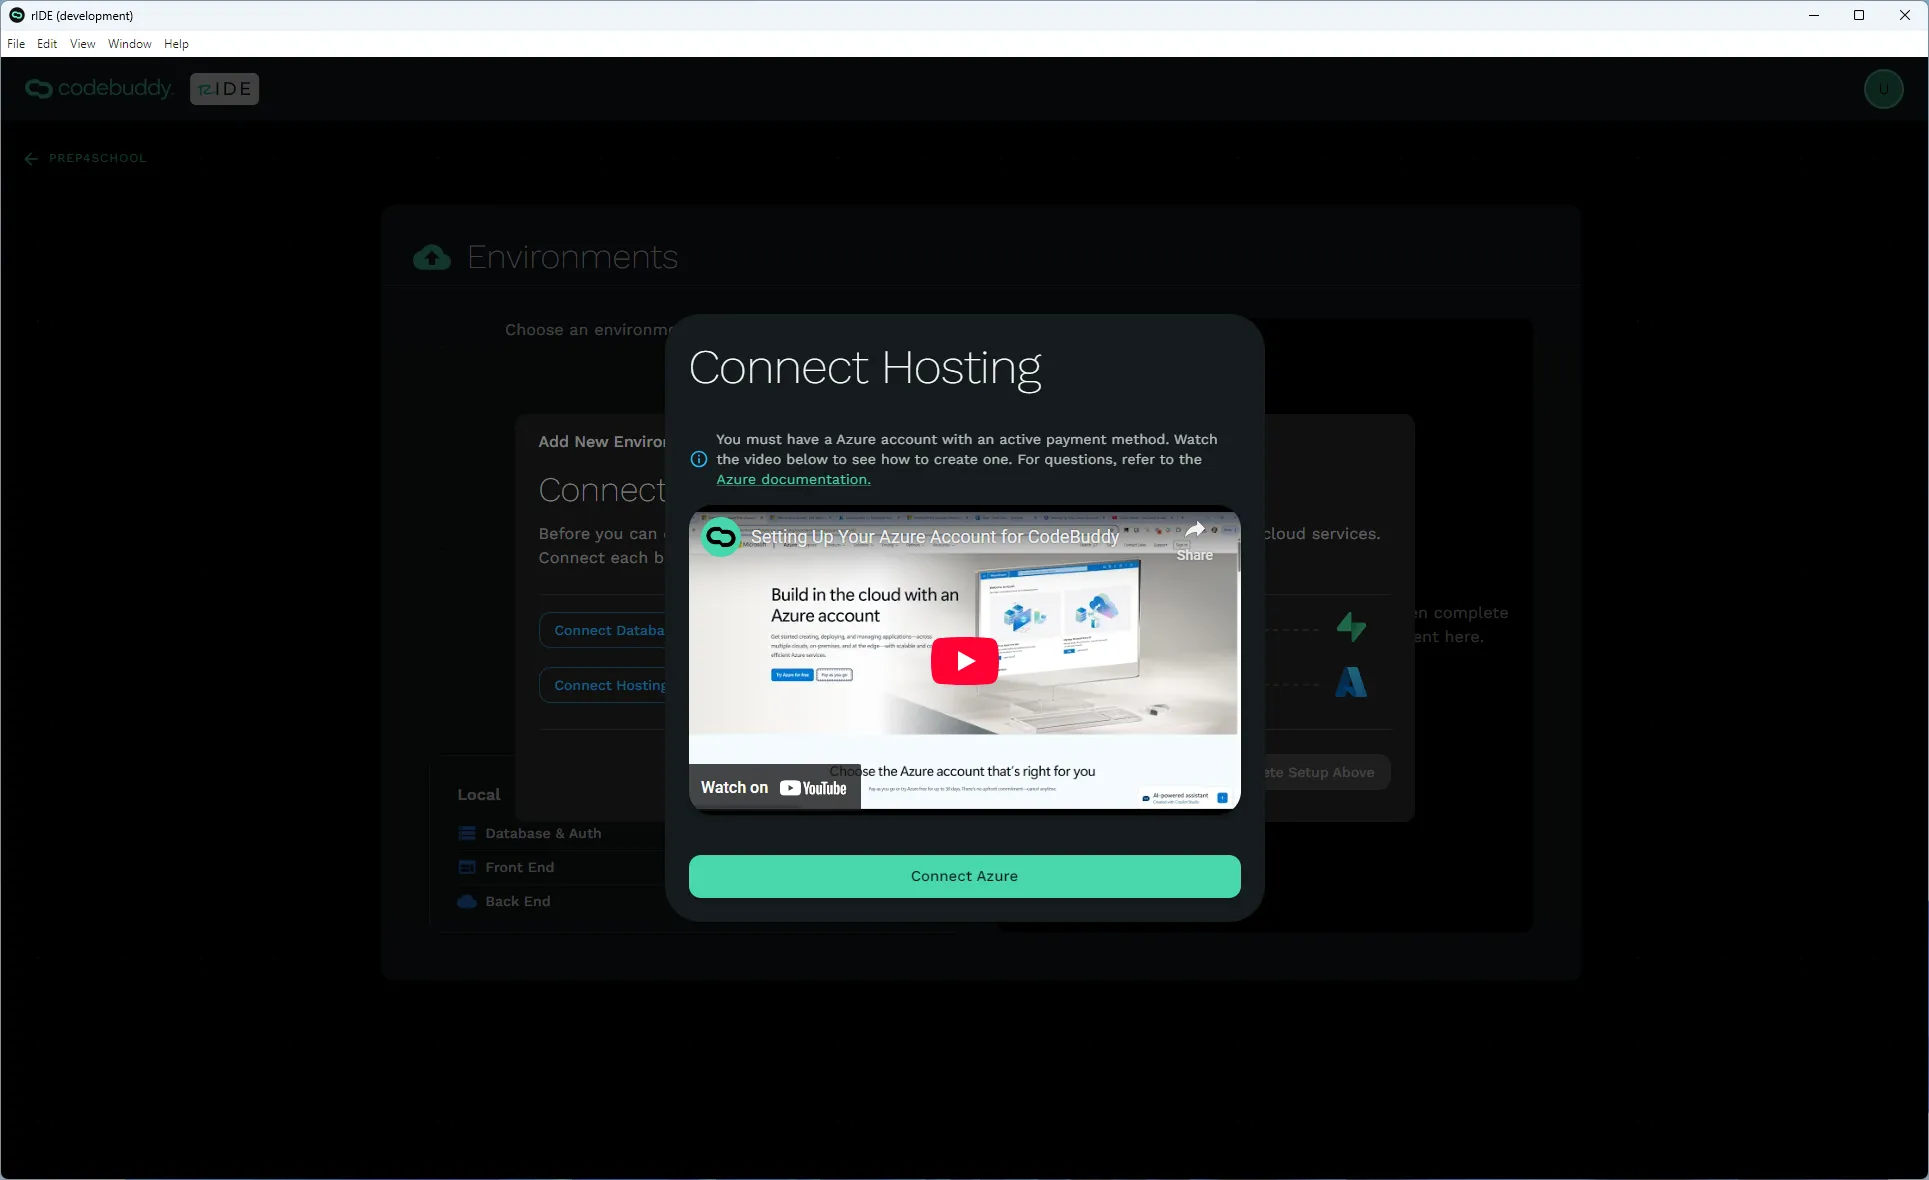Click the codebuddy logo in header
The image size is (1929, 1180).
98,89
